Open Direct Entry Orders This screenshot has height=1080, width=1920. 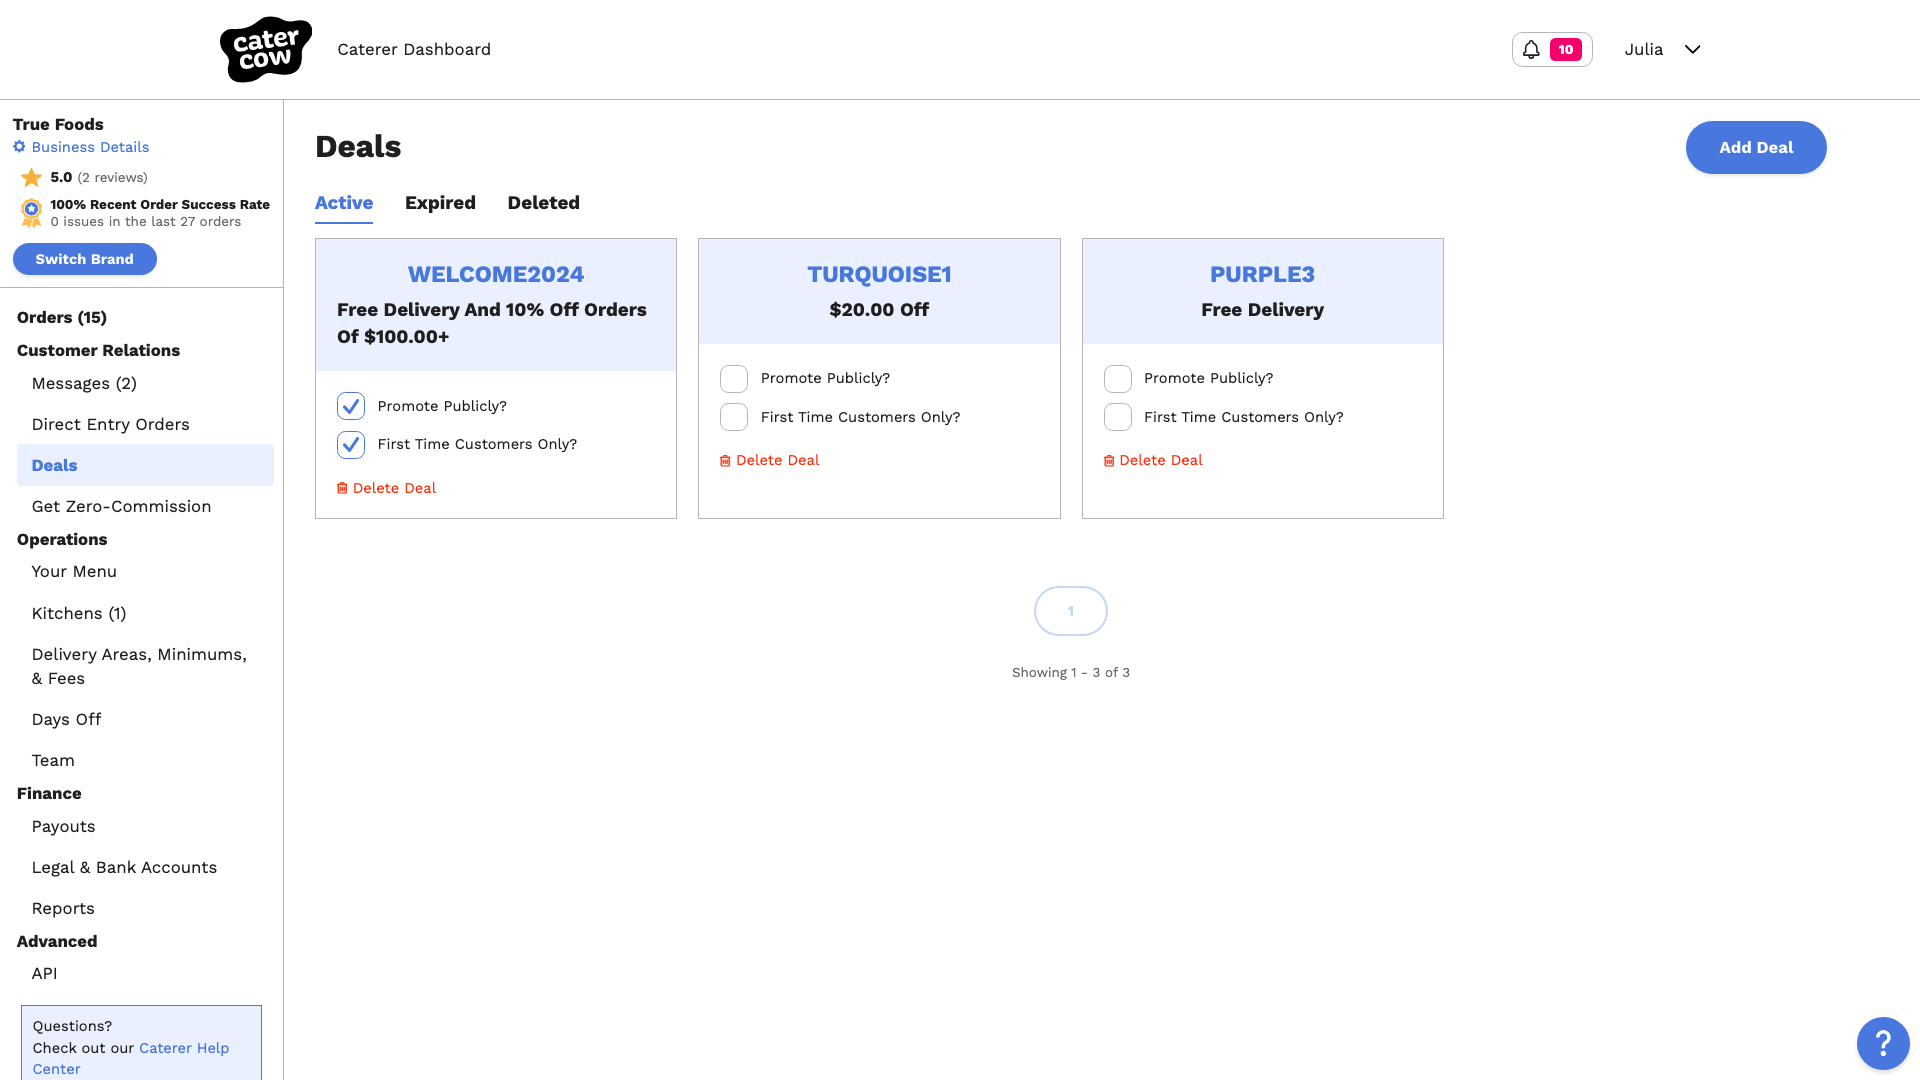pos(110,424)
